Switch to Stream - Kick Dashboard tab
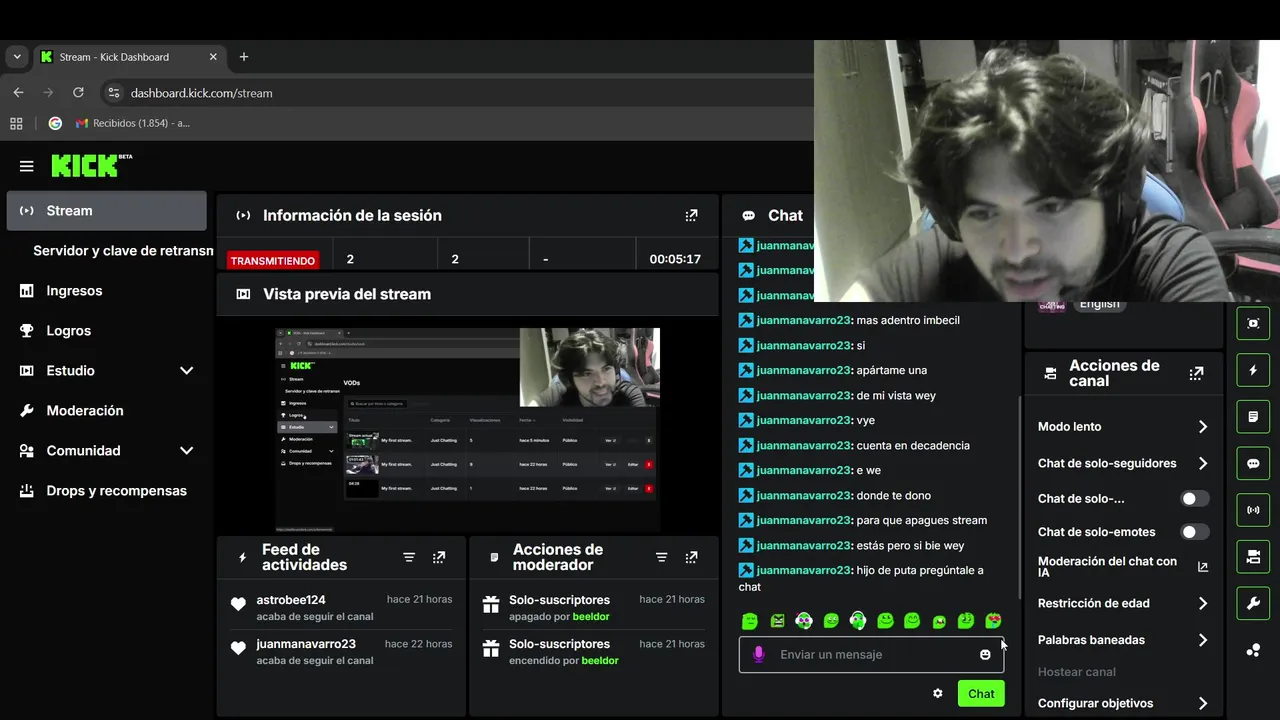The width and height of the screenshot is (1280, 720). click(128, 57)
